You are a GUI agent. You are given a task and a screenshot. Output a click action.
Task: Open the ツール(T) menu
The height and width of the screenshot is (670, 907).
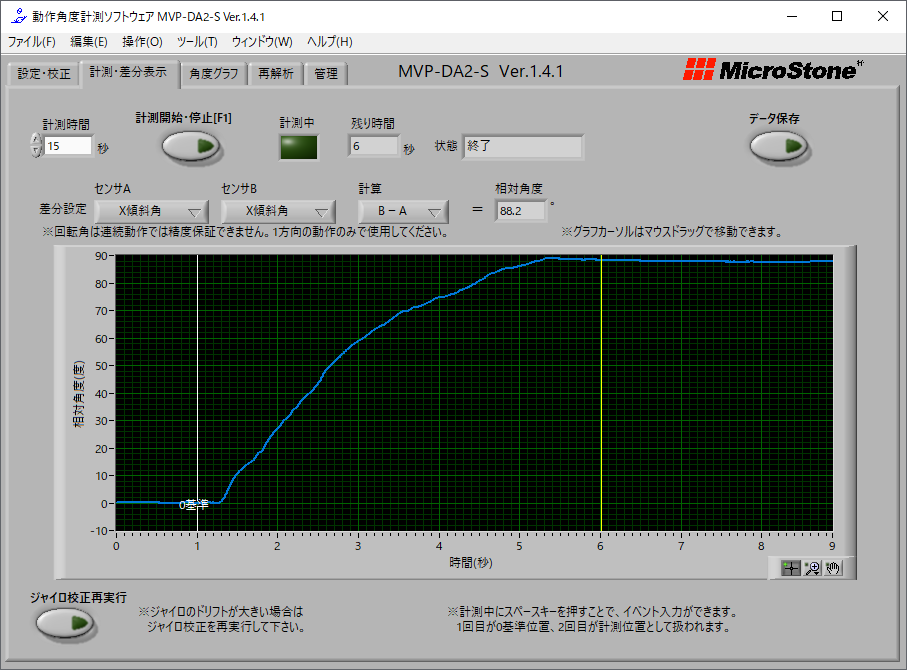tap(197, 42)
